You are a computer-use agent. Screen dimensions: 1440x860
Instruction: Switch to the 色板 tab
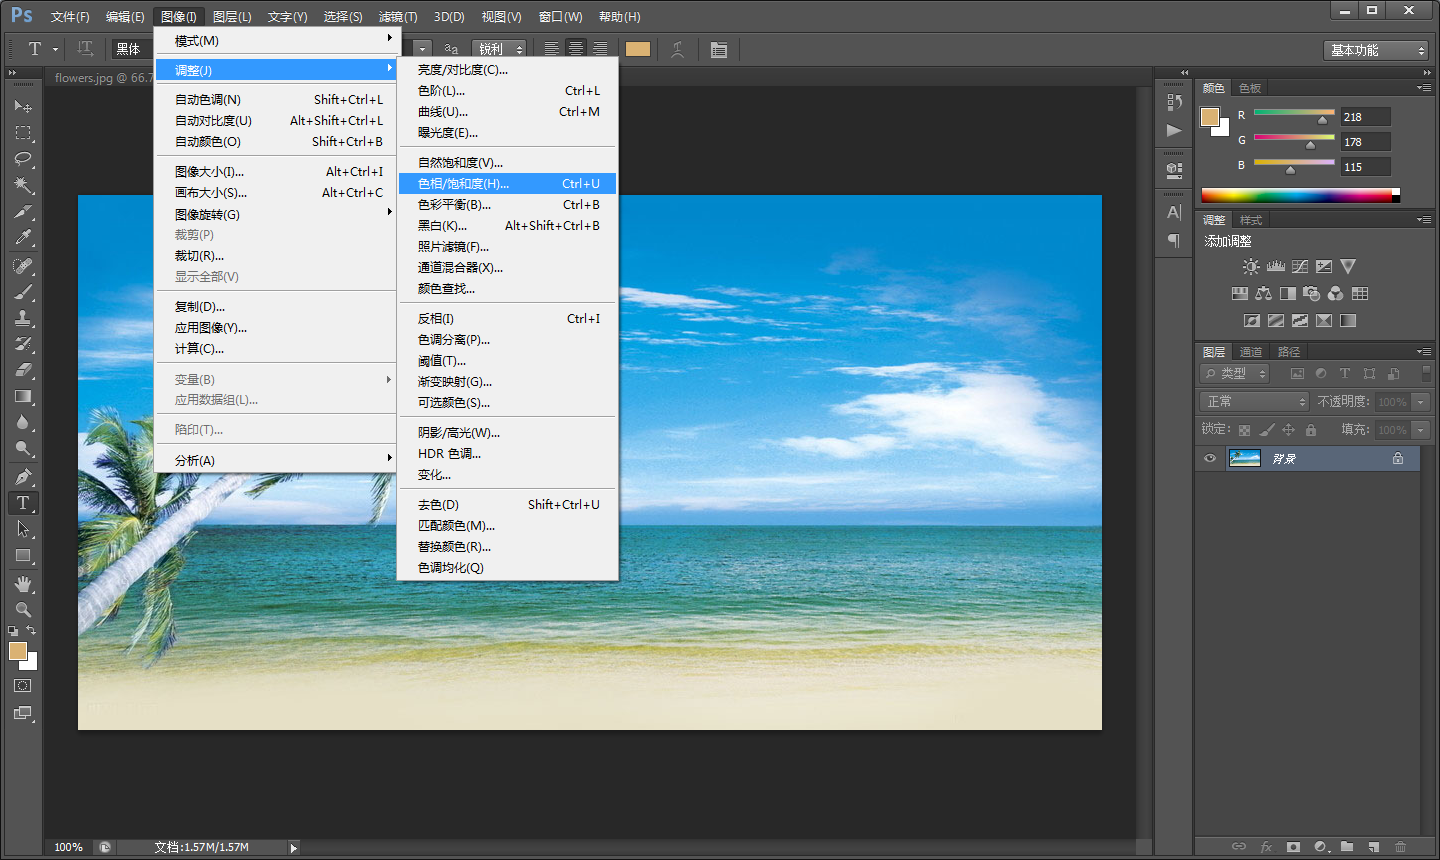pyautogui.click(x=1250, y=88)
